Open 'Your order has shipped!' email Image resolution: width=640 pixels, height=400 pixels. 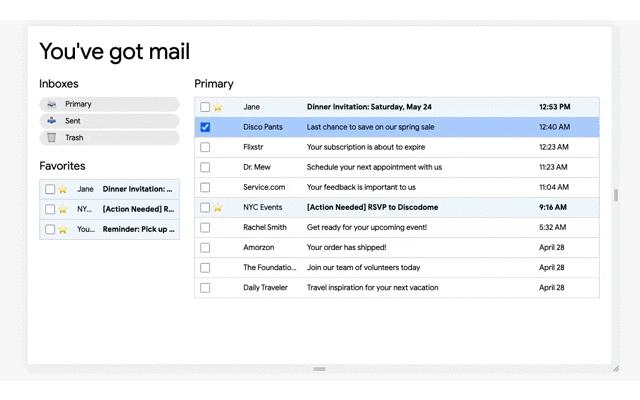pos(346,247)
